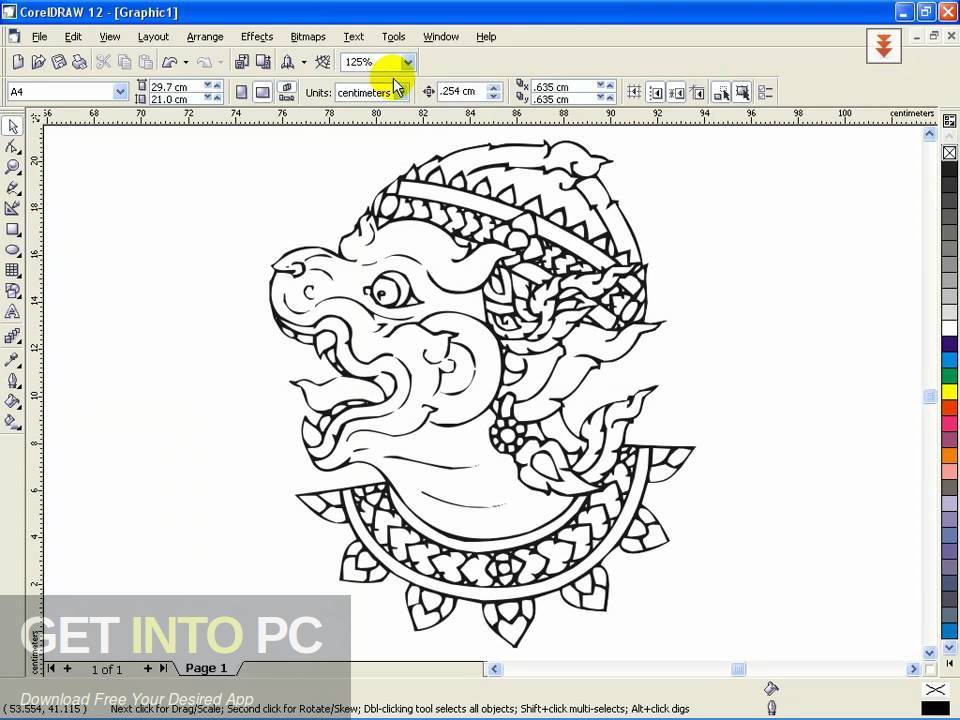Select the Text tool (letter A)
960x720 pixels.
click(x=12, y=312)
